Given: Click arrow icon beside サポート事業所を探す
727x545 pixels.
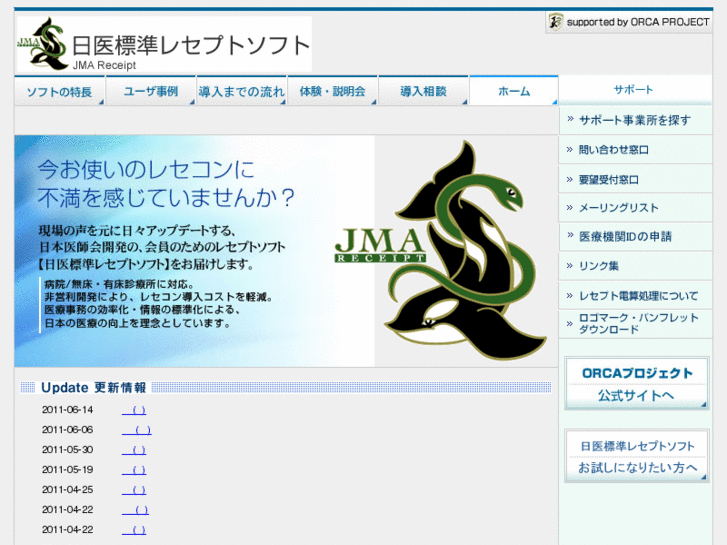Looking at the screenshot, I should pyautogui.click(x=570, y=119).
